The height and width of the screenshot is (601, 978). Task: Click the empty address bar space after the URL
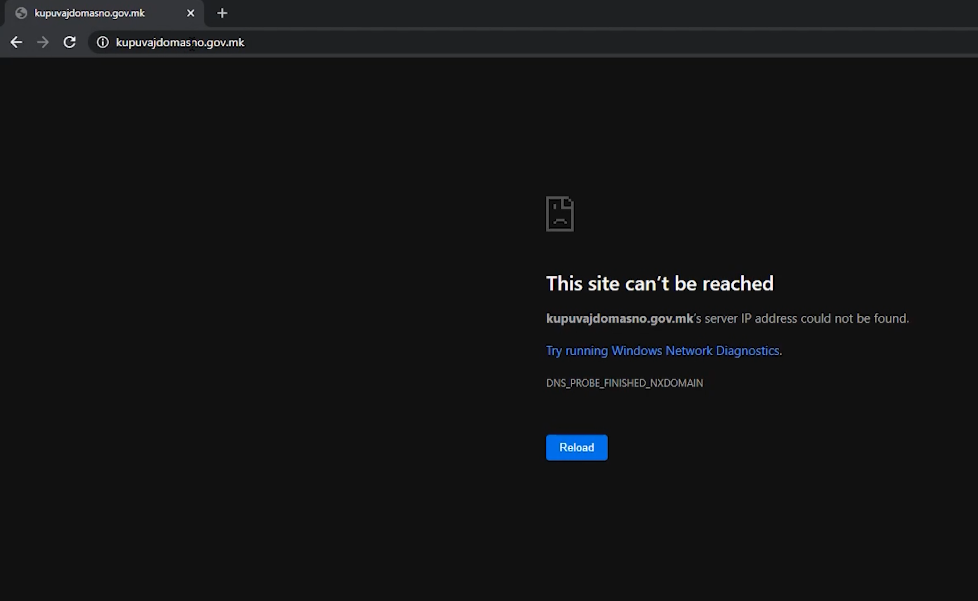click(x=600, y=42)
